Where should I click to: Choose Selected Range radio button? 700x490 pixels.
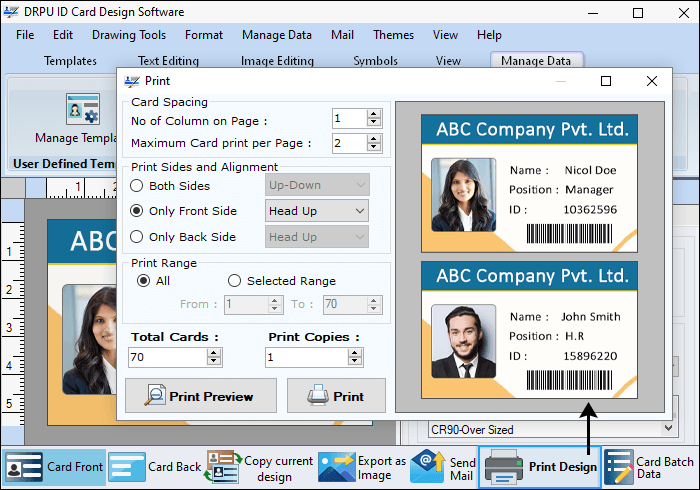point(234,281)
